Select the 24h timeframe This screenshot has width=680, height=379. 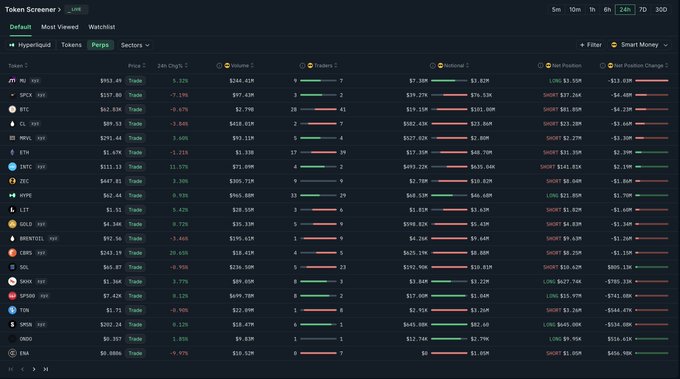tap(625, 10)
